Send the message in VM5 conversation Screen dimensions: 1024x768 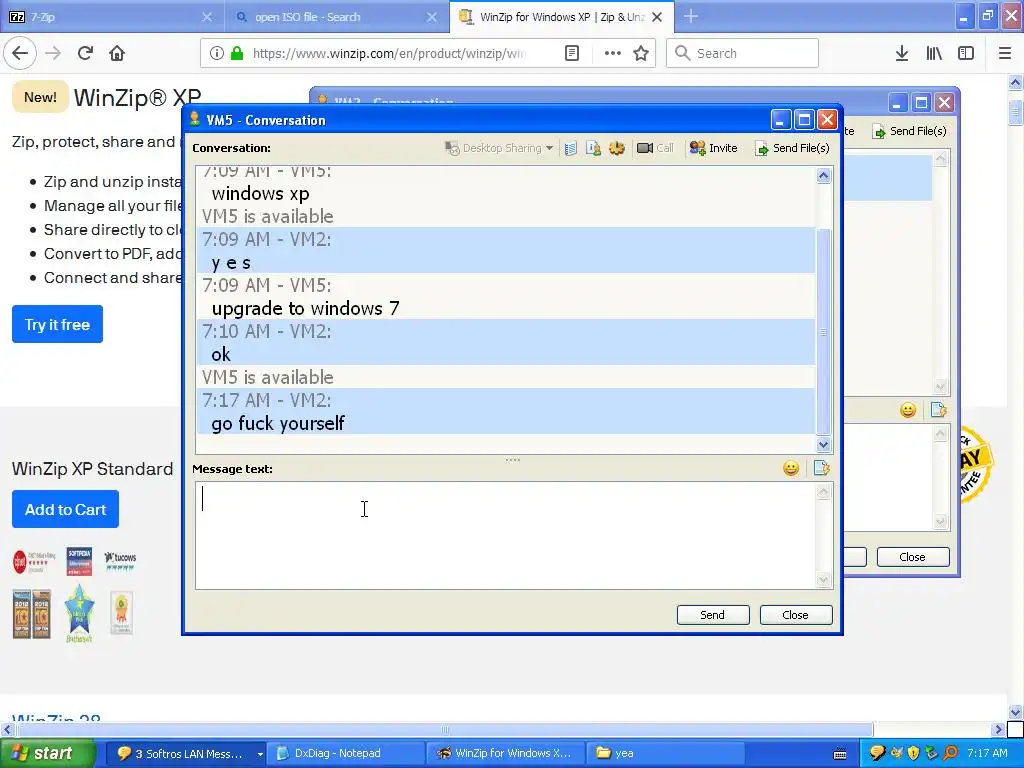(712, 615)
